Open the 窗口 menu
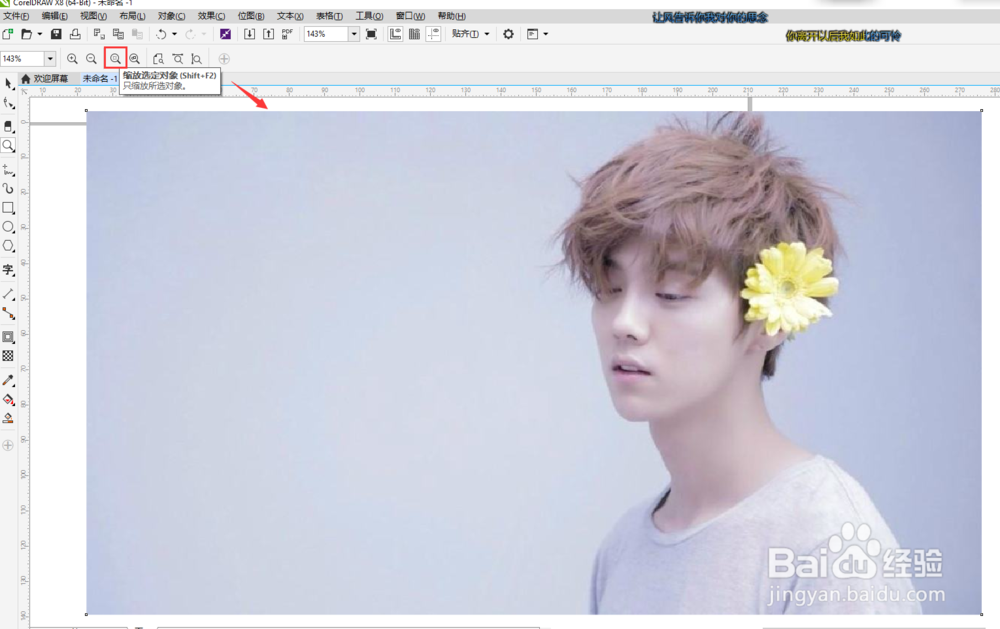The image size is (1000, 629). point(411,16)
